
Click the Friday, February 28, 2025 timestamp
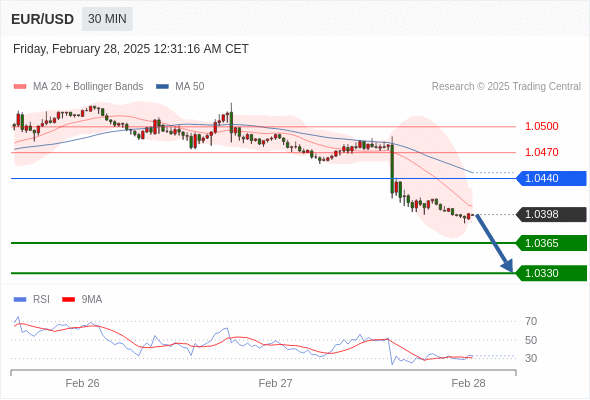(x=131, y=49)
